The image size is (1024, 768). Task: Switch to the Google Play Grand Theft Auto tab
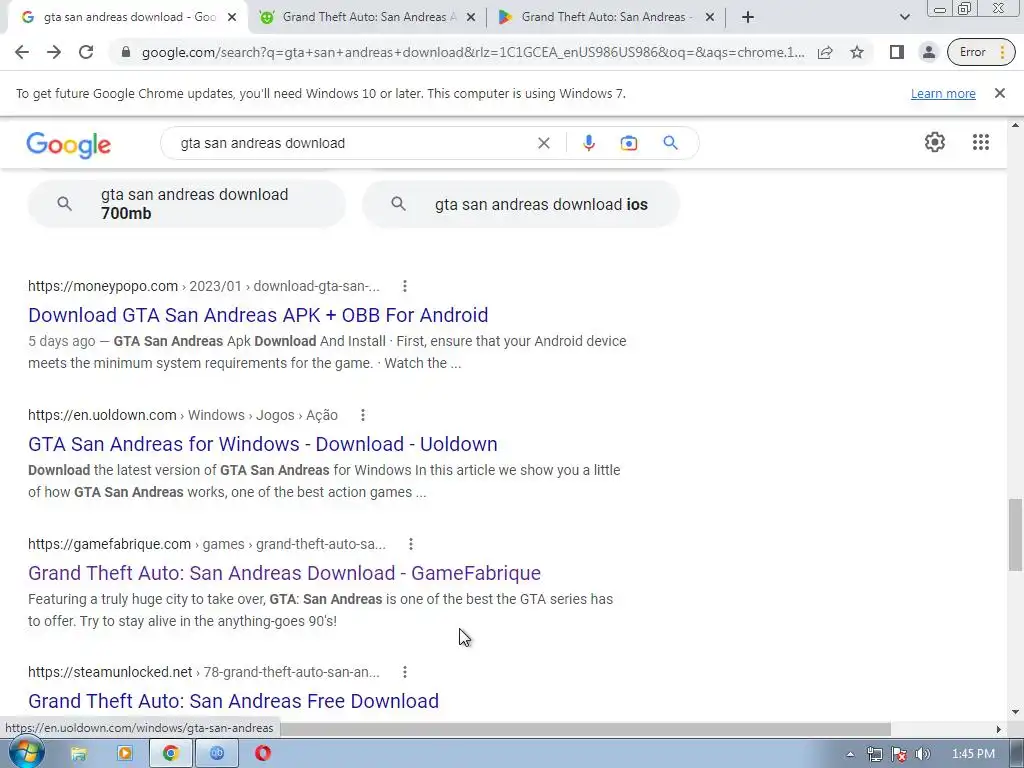pyautogui.click(x=604, y=18)
